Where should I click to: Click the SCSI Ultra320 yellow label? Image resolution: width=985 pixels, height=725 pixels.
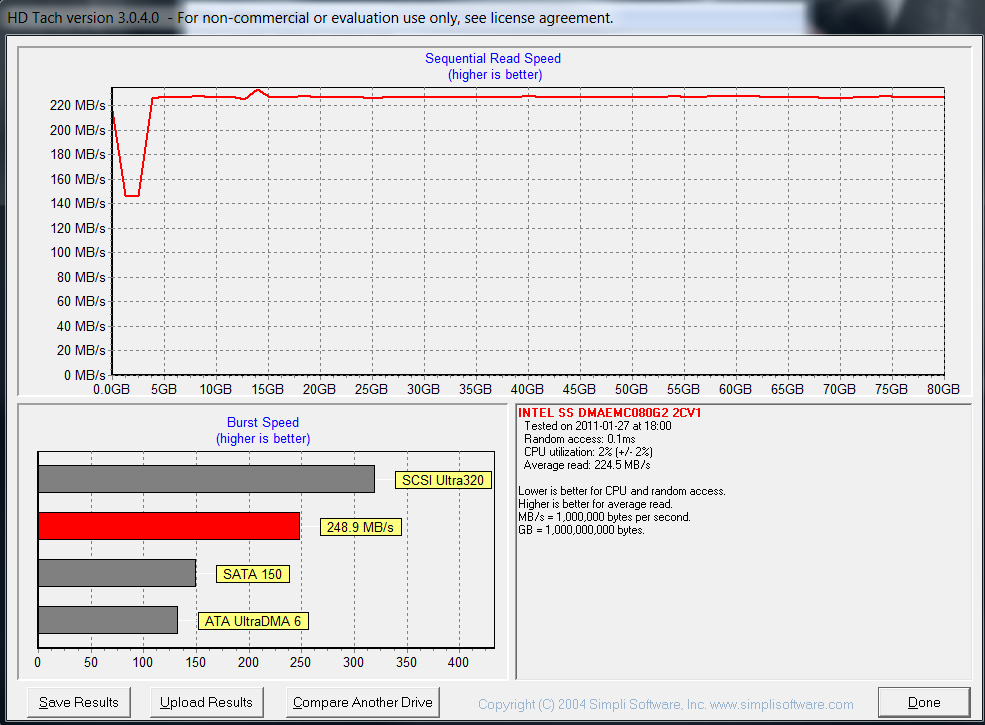[443, 480]
